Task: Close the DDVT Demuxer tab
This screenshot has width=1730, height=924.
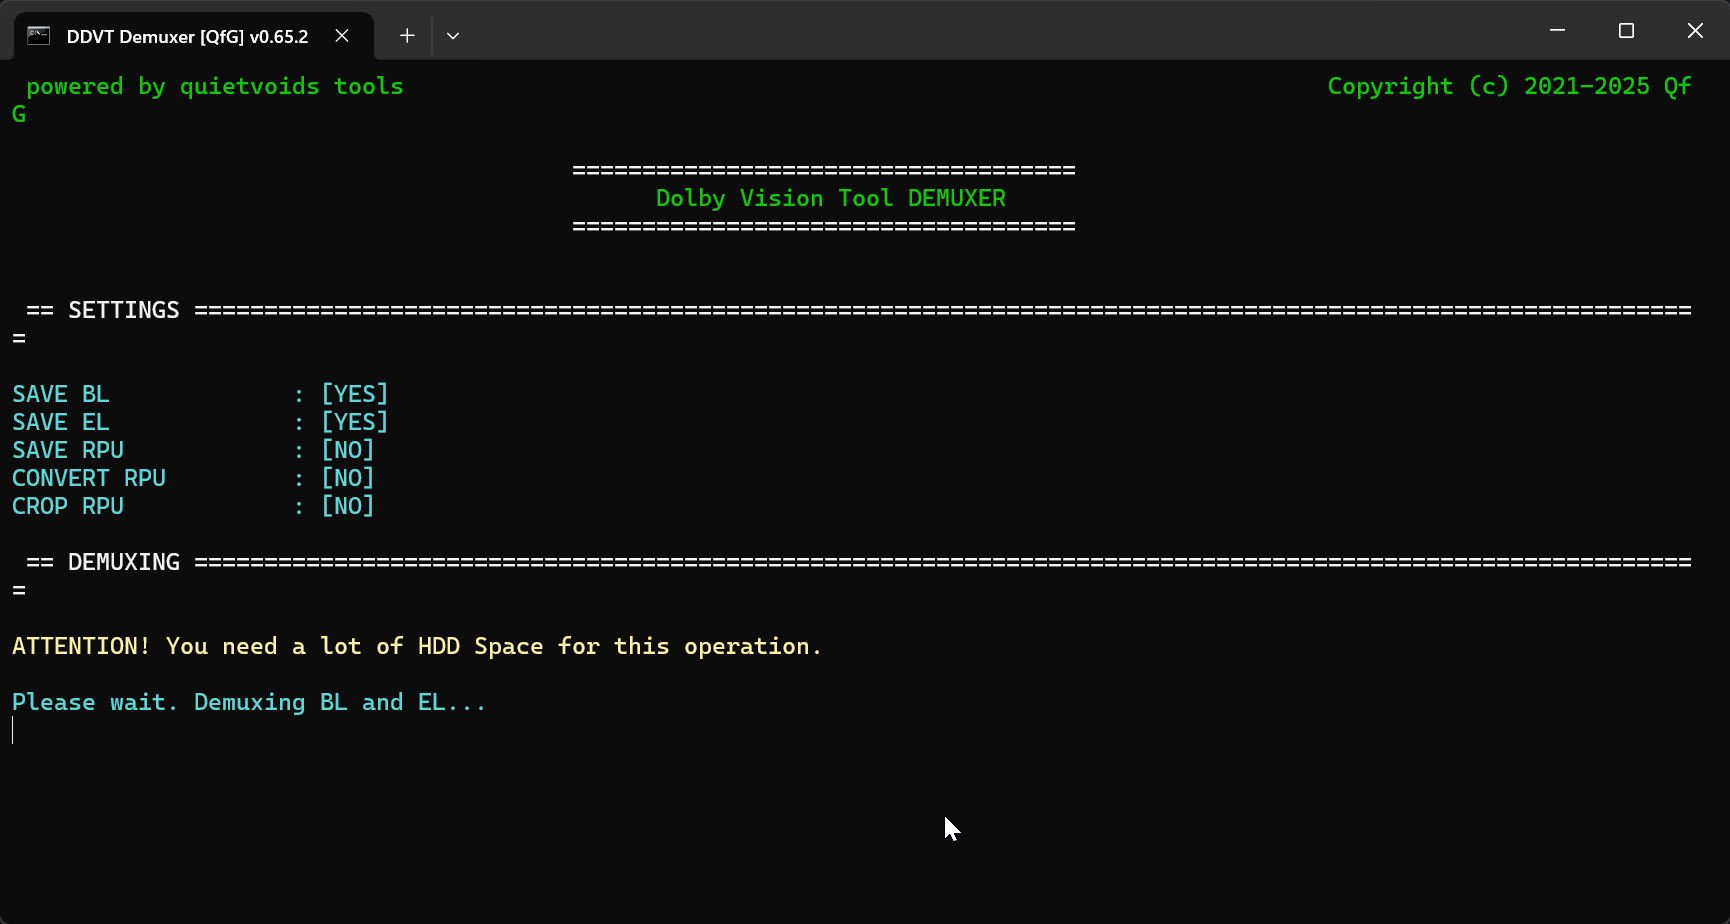Action: 342,36
